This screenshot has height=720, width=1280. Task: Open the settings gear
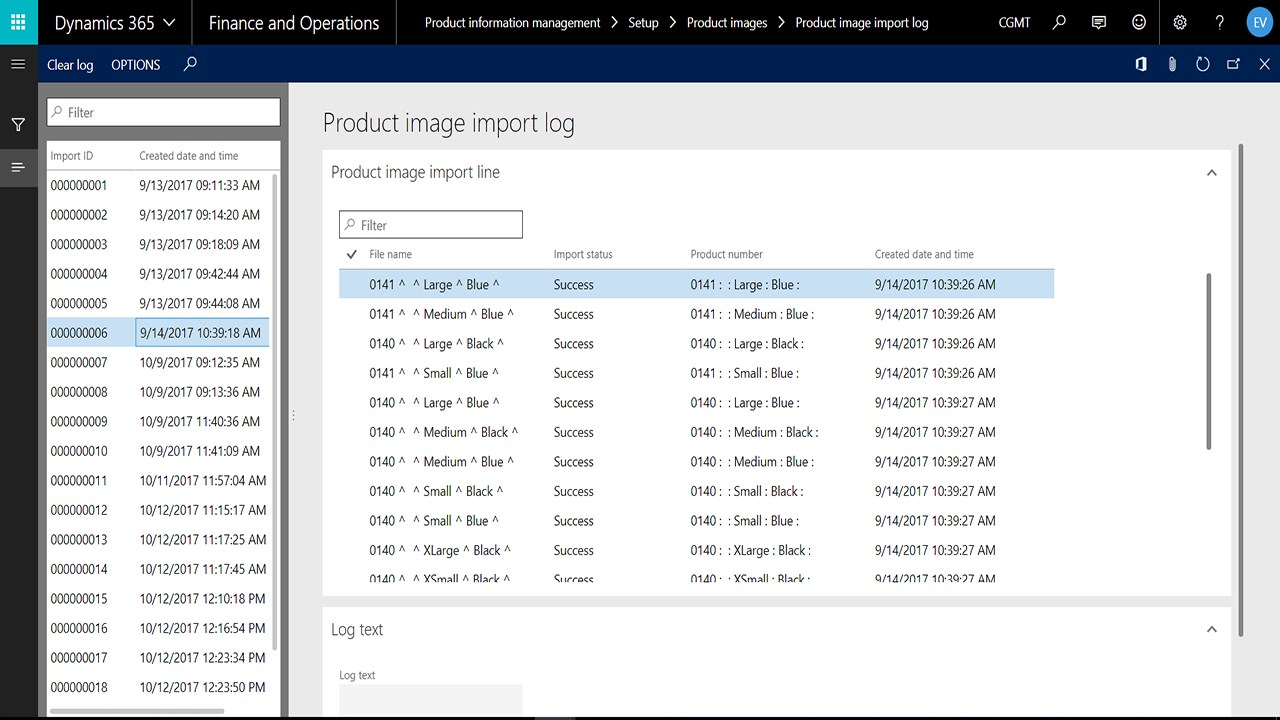(1180, 22)
